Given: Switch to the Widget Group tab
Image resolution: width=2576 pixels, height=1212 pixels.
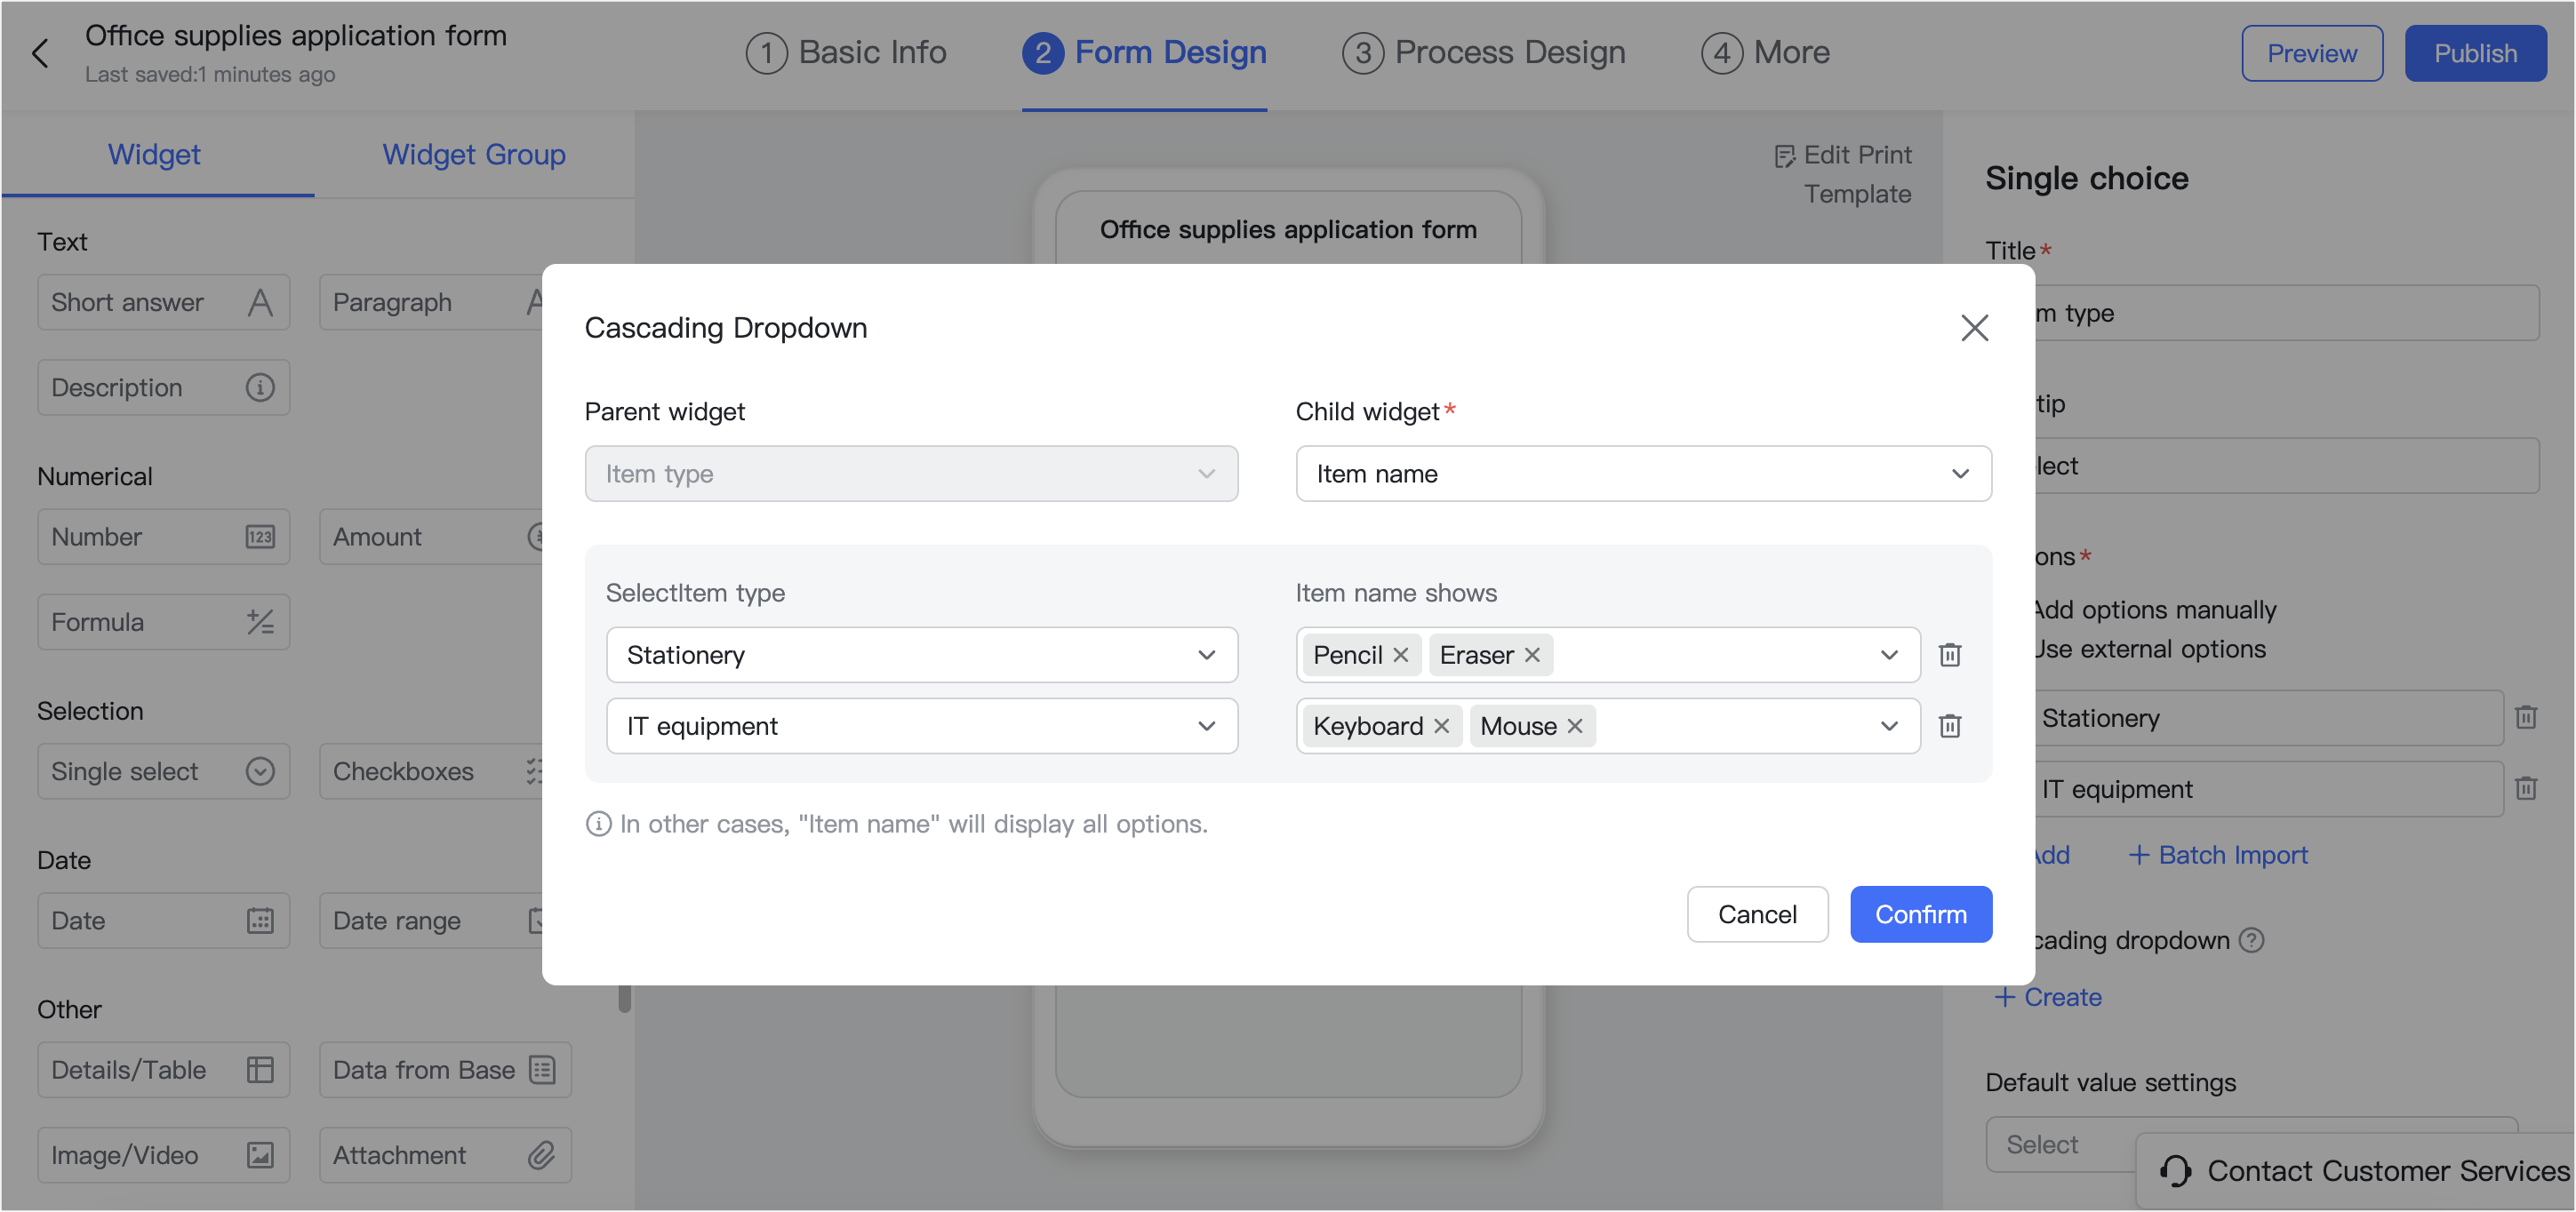Looking at the screenshot, I should point(473,155).
